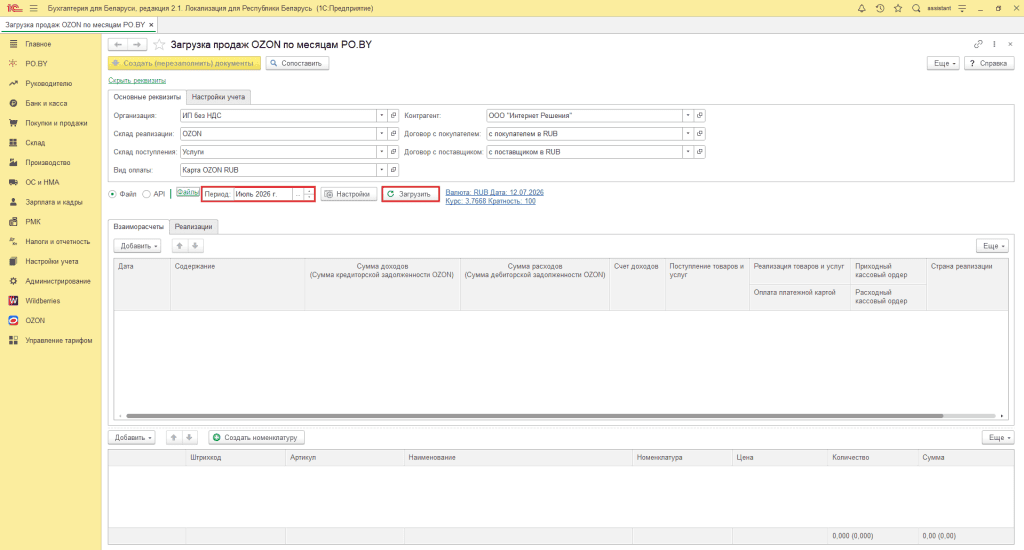
Task: Open Валюта: RUB Дата link
Action: click(x=494, y=192)
